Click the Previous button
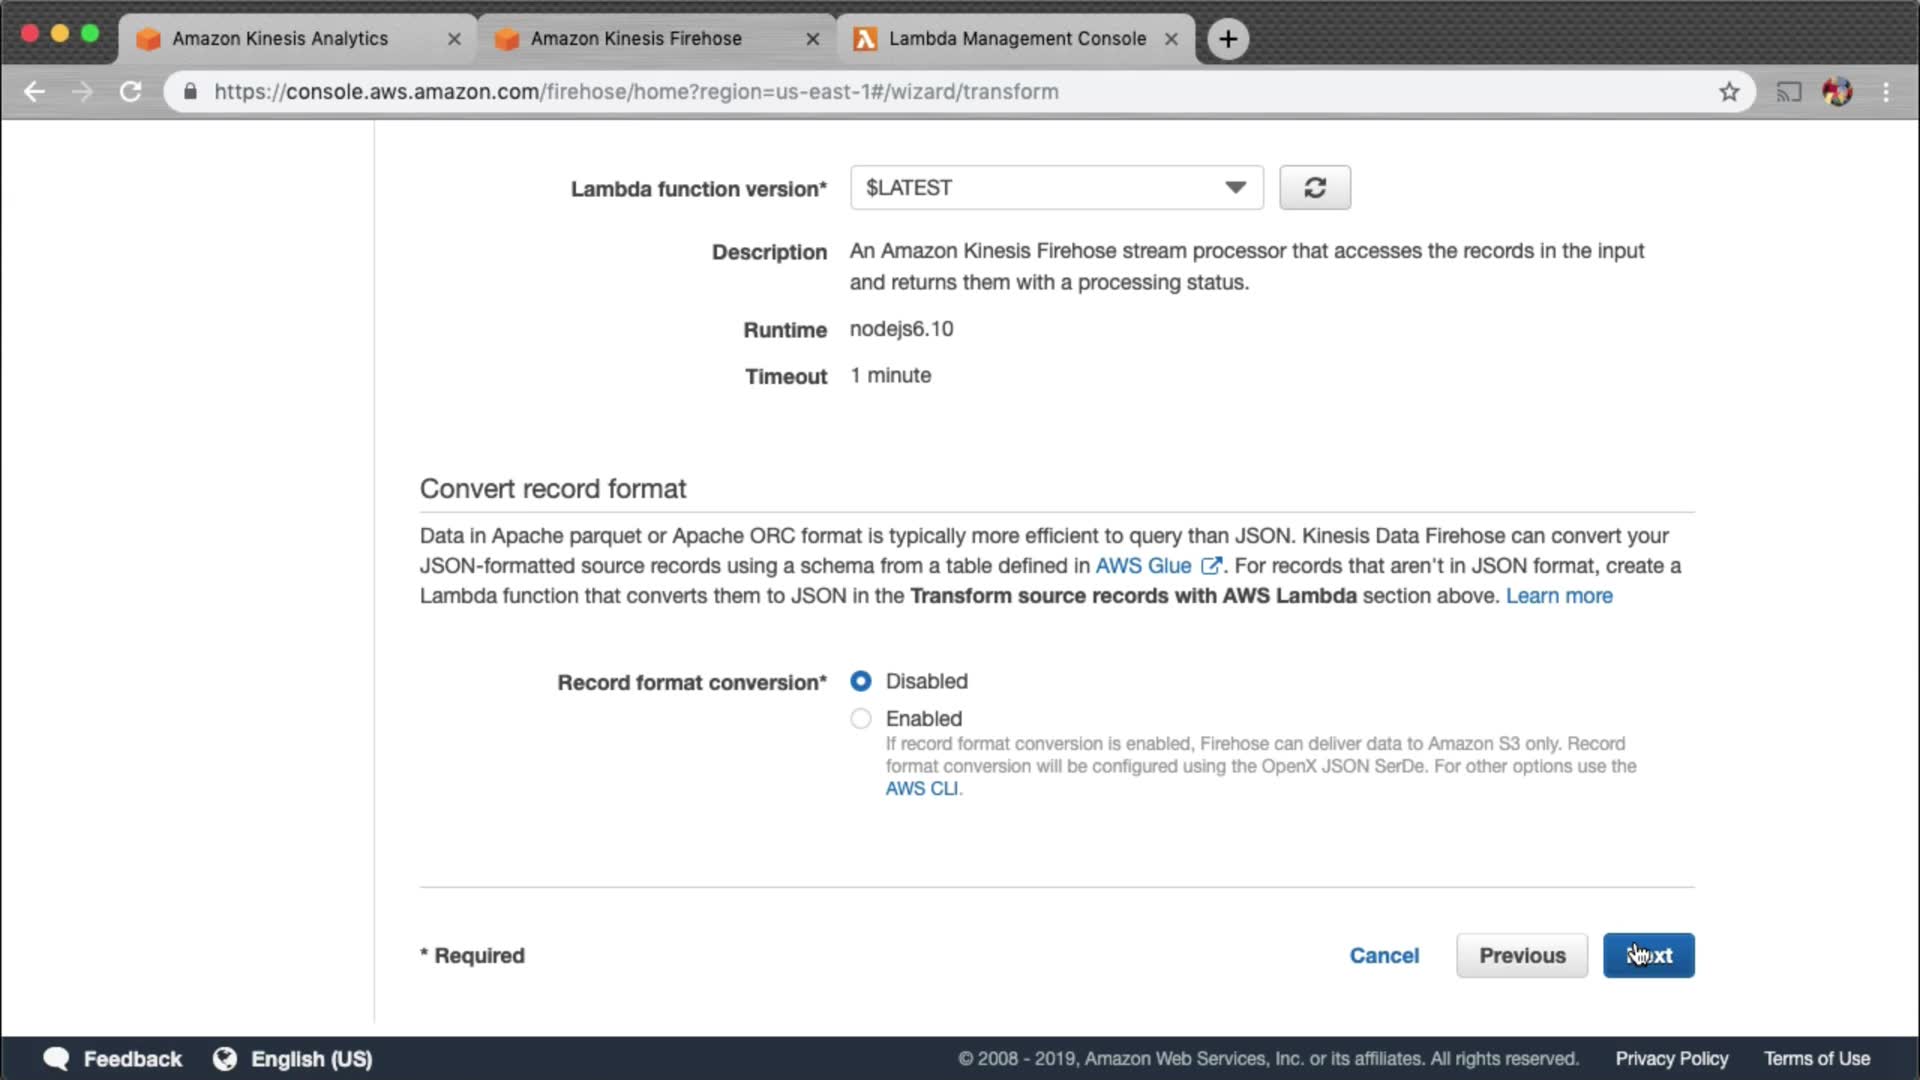The height and width of the screenshot is (1080, 1920). [x=1521, y=955]
